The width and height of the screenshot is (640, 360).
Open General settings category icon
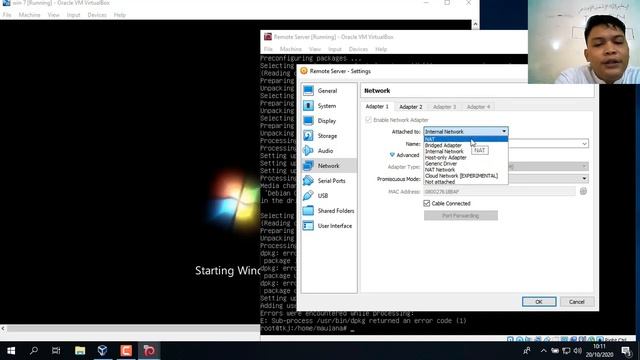pyautogui.click(x=309, y=91)
